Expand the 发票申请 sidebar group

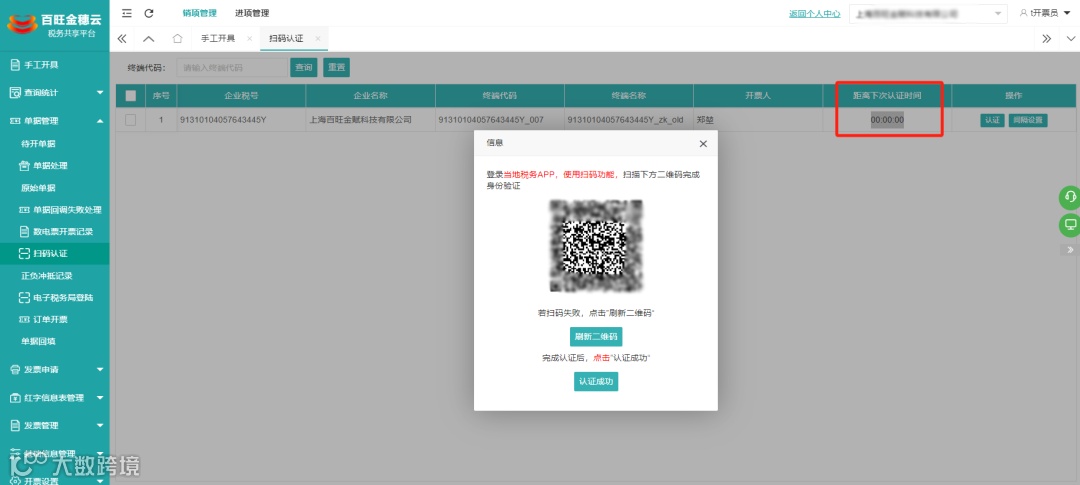coord(54,369)
